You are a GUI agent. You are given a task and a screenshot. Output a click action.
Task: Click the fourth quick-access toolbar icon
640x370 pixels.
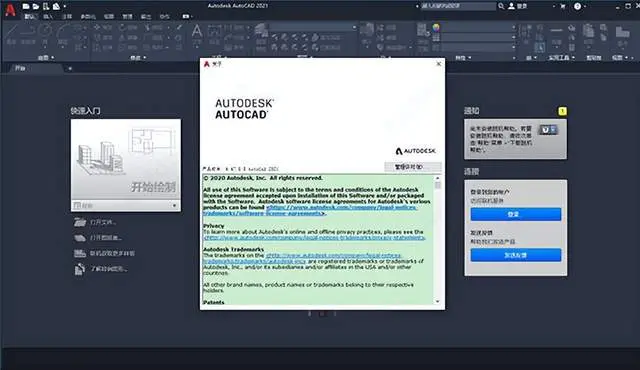pos(56,6)
